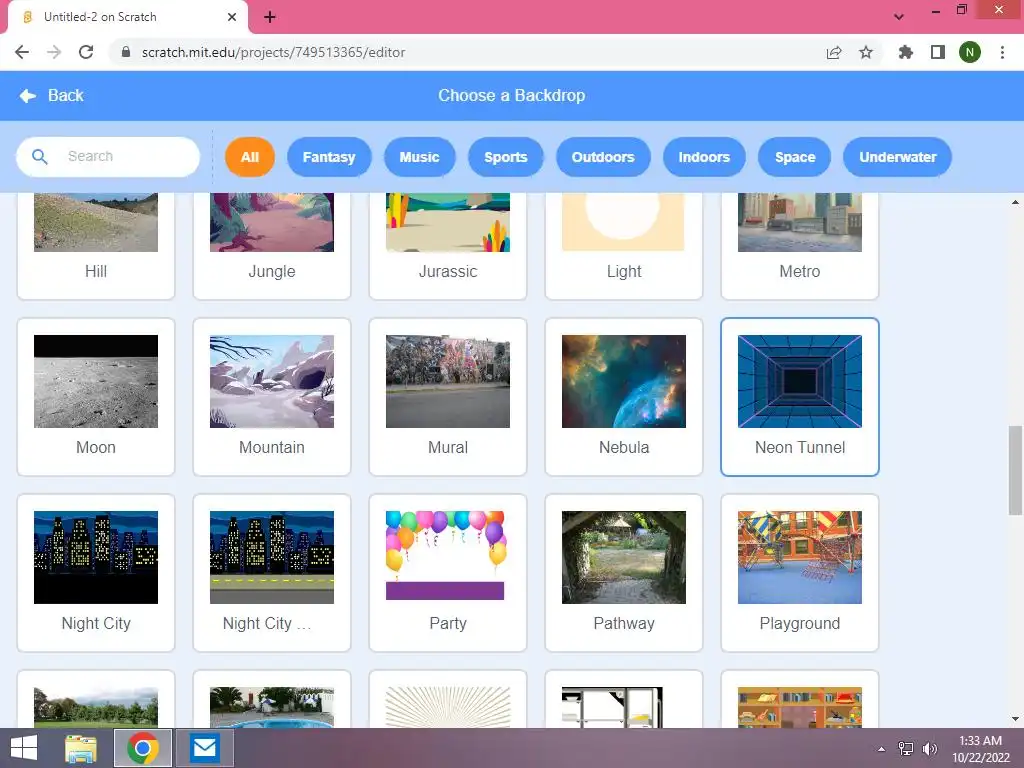Viewport: 1024px width, 768px height.
Task: Open the Windows Start menu
Action: pyautogui.click(x=24, y=748)
